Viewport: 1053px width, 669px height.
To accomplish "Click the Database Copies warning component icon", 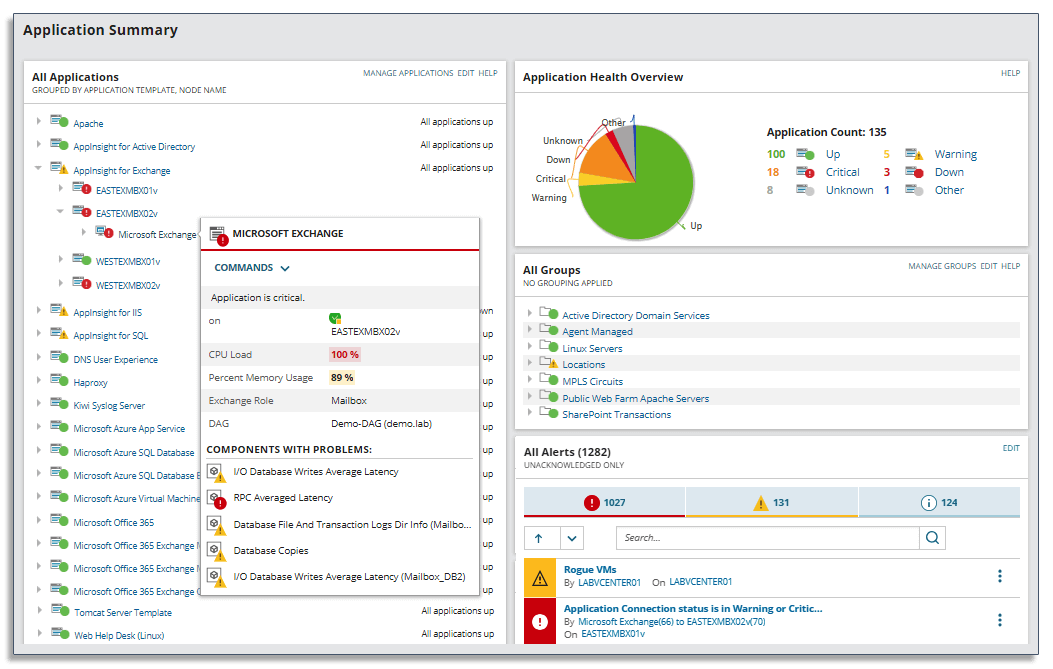I will pos(216,551).
